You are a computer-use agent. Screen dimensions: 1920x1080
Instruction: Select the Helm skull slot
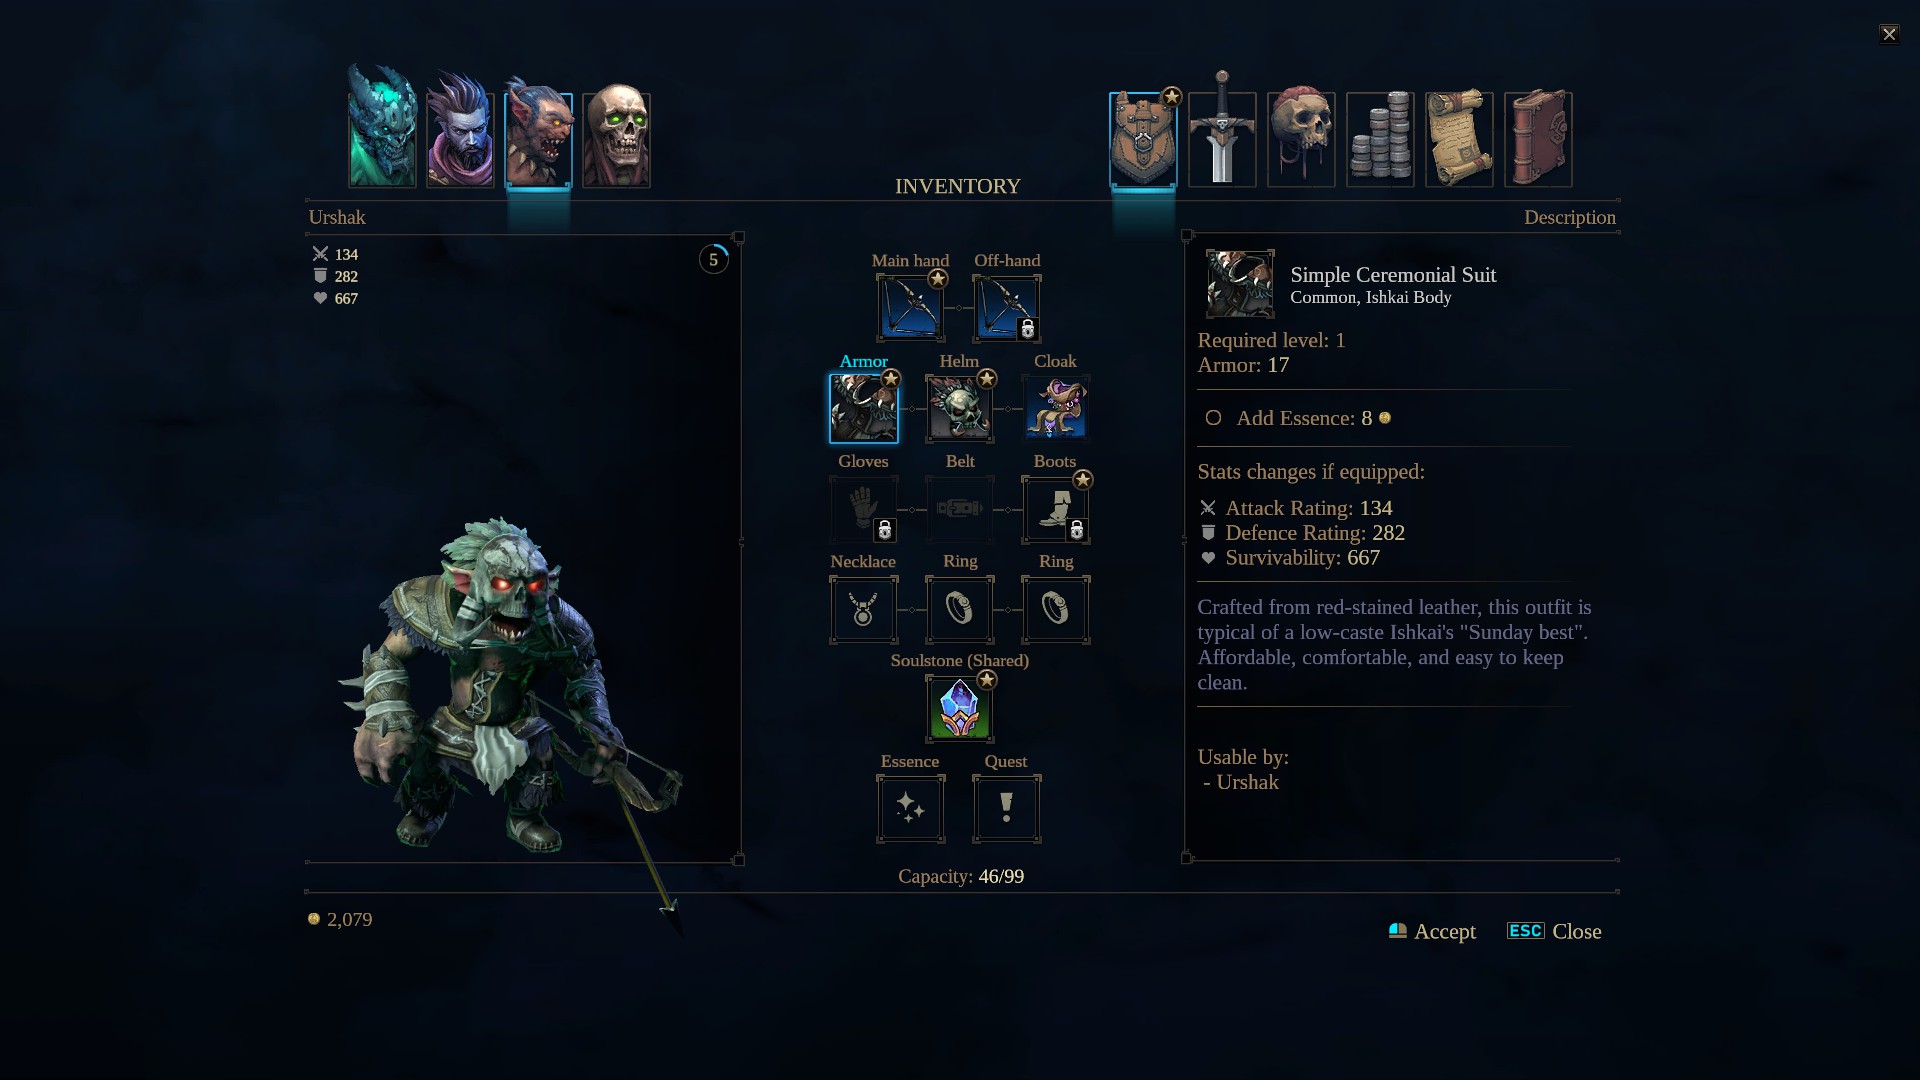pyautogui.click(x=959, y=408)
